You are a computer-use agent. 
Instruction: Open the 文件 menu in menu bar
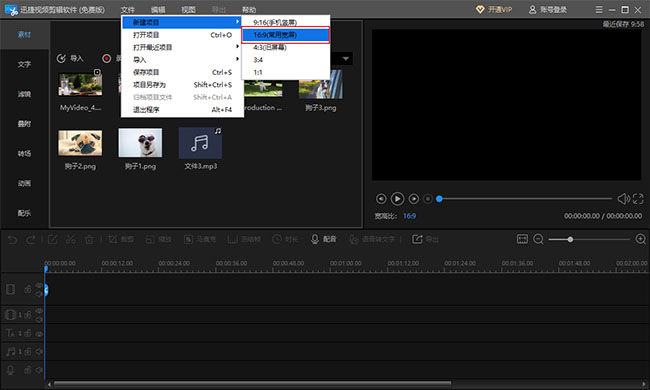pyautogui.click(x=127, y=10)
